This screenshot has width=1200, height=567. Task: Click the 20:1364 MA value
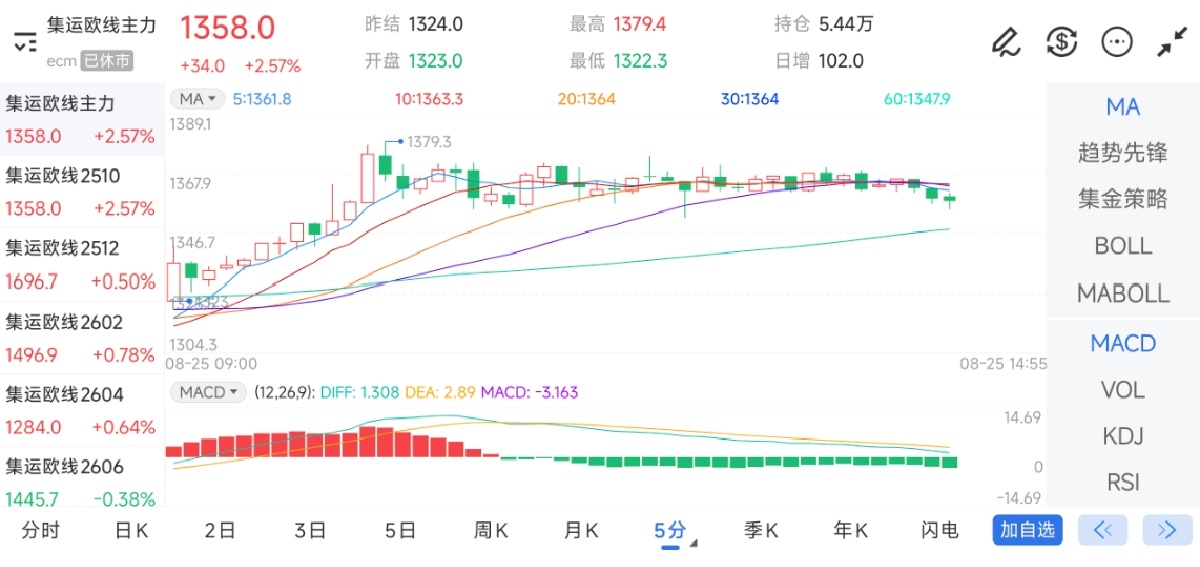point(587,99)
